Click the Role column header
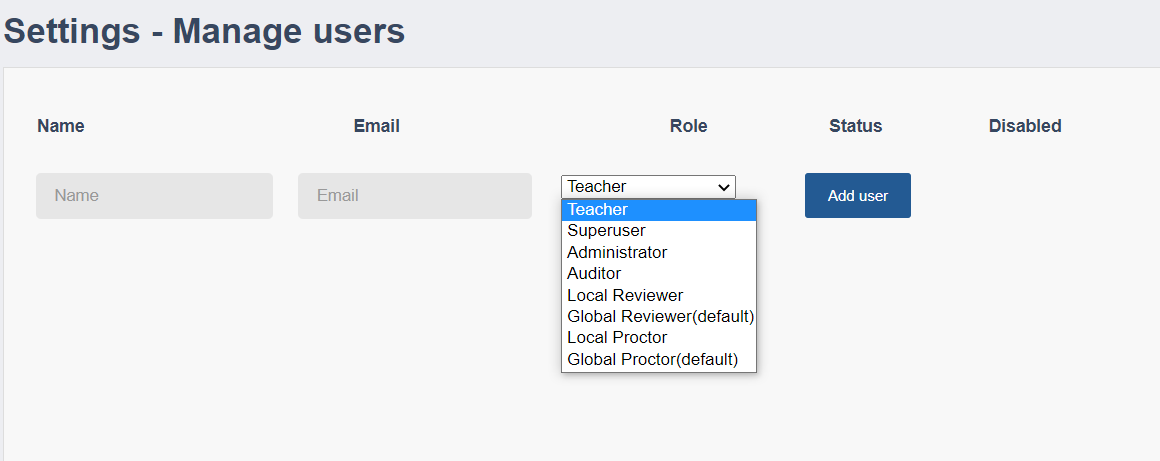 click(689, 126)
